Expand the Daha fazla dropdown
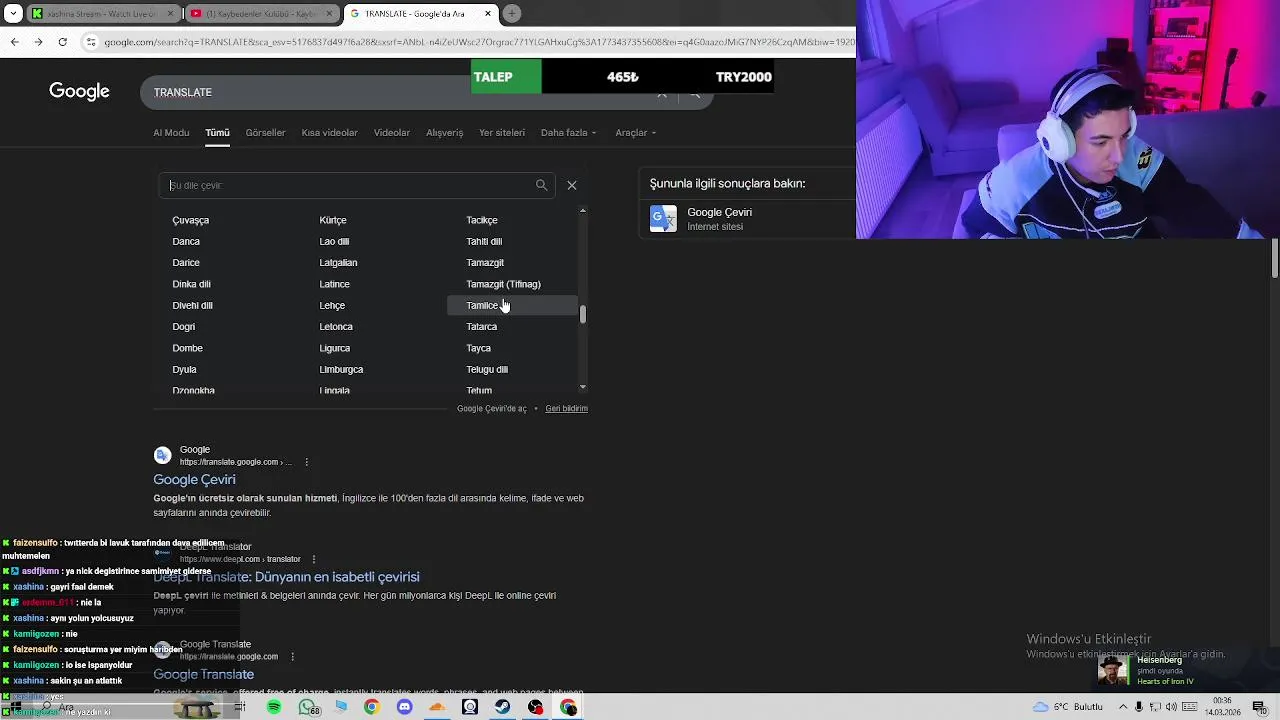 pos(568,133)
